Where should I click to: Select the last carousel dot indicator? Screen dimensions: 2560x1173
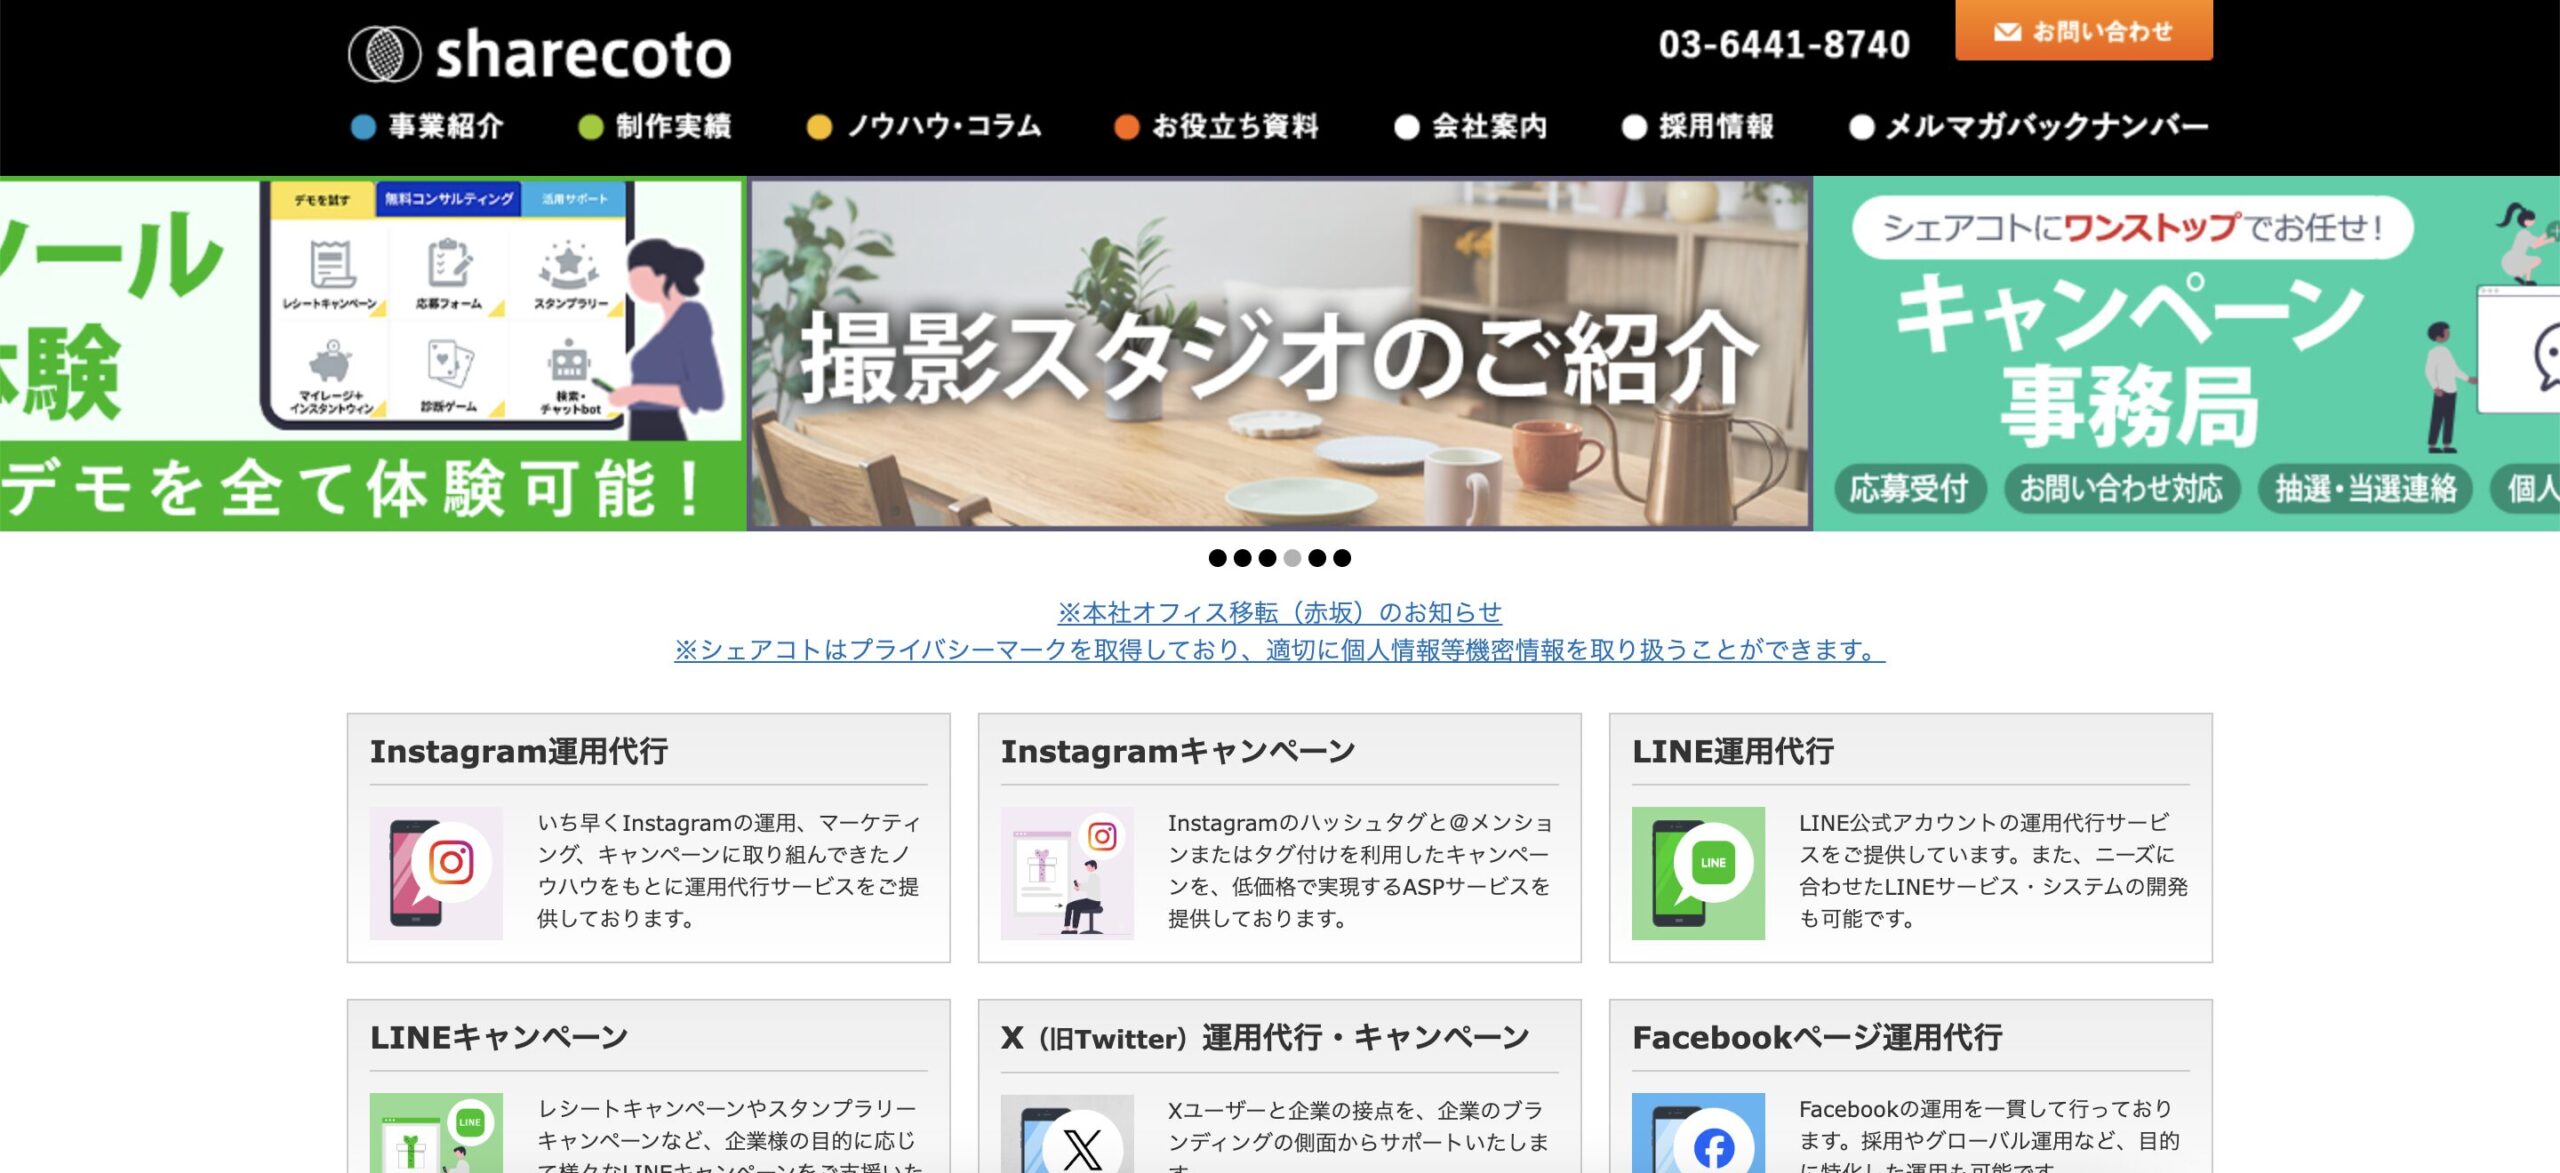coord(1342,558)
